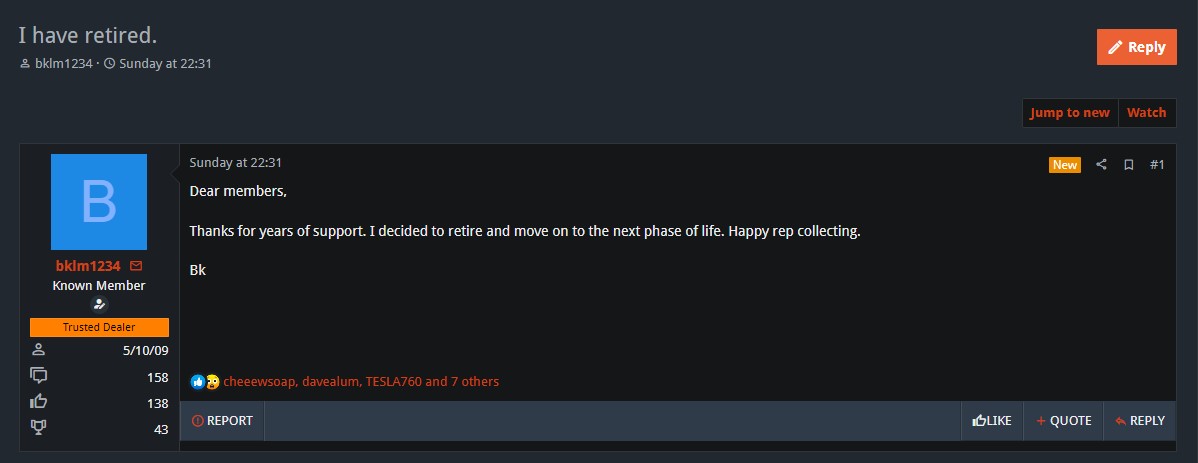Click the envelope icon next to bklm1234
Screen dimensions: 1198x463
pos(136,266)
